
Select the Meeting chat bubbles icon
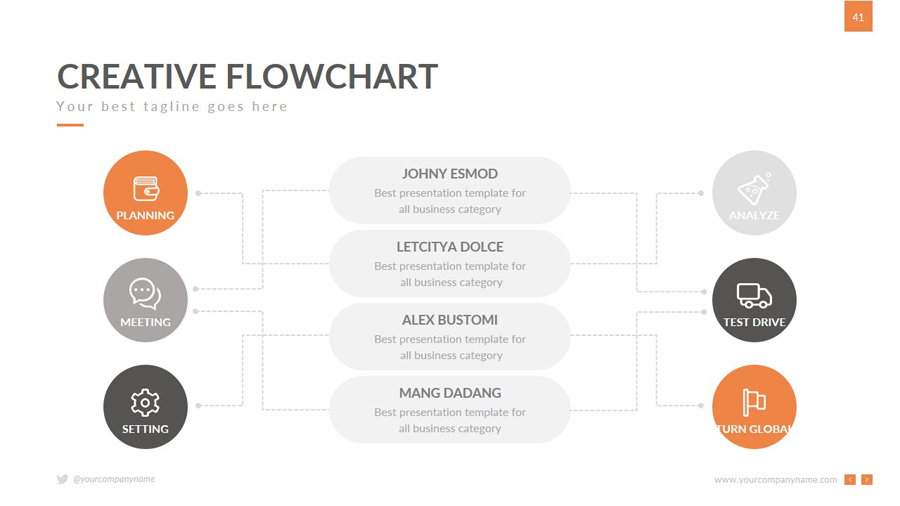145,293
